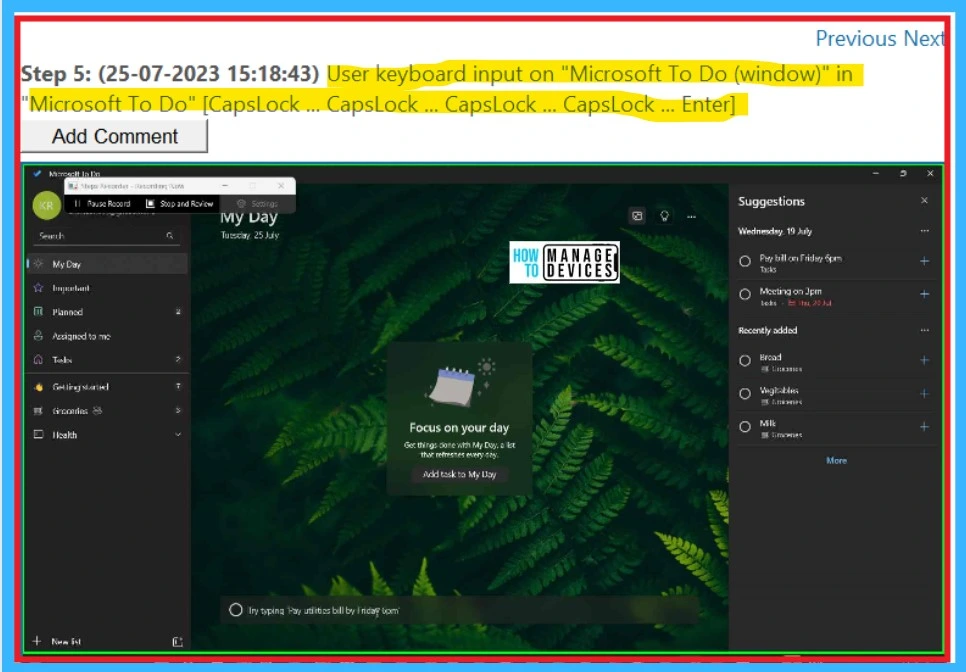Open options dots for Wednesday, 19 July section
The image size is (966, 672).
(924, 231)
